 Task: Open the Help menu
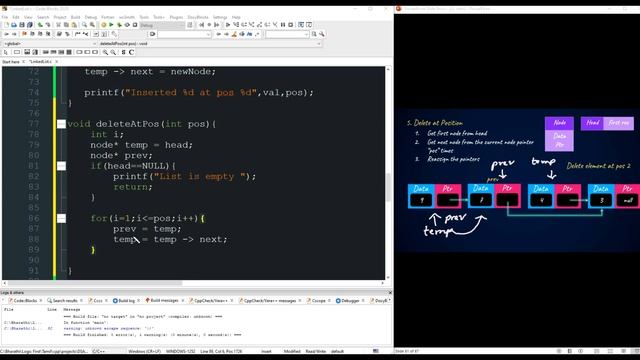(236, 17)
